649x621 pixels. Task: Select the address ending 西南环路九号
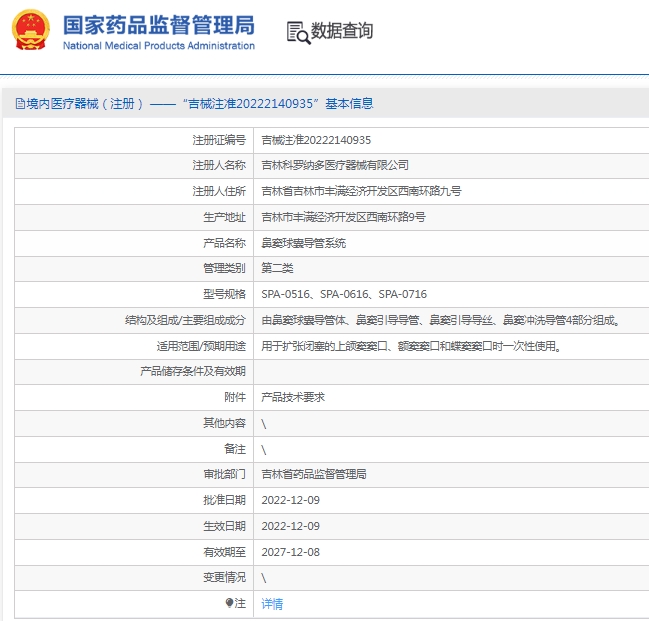[x=361, y=191]
